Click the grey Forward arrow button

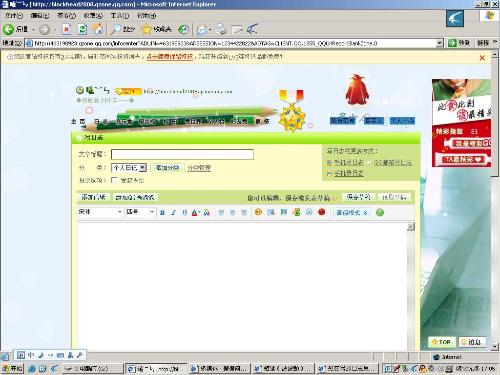(x=44, y=30)
